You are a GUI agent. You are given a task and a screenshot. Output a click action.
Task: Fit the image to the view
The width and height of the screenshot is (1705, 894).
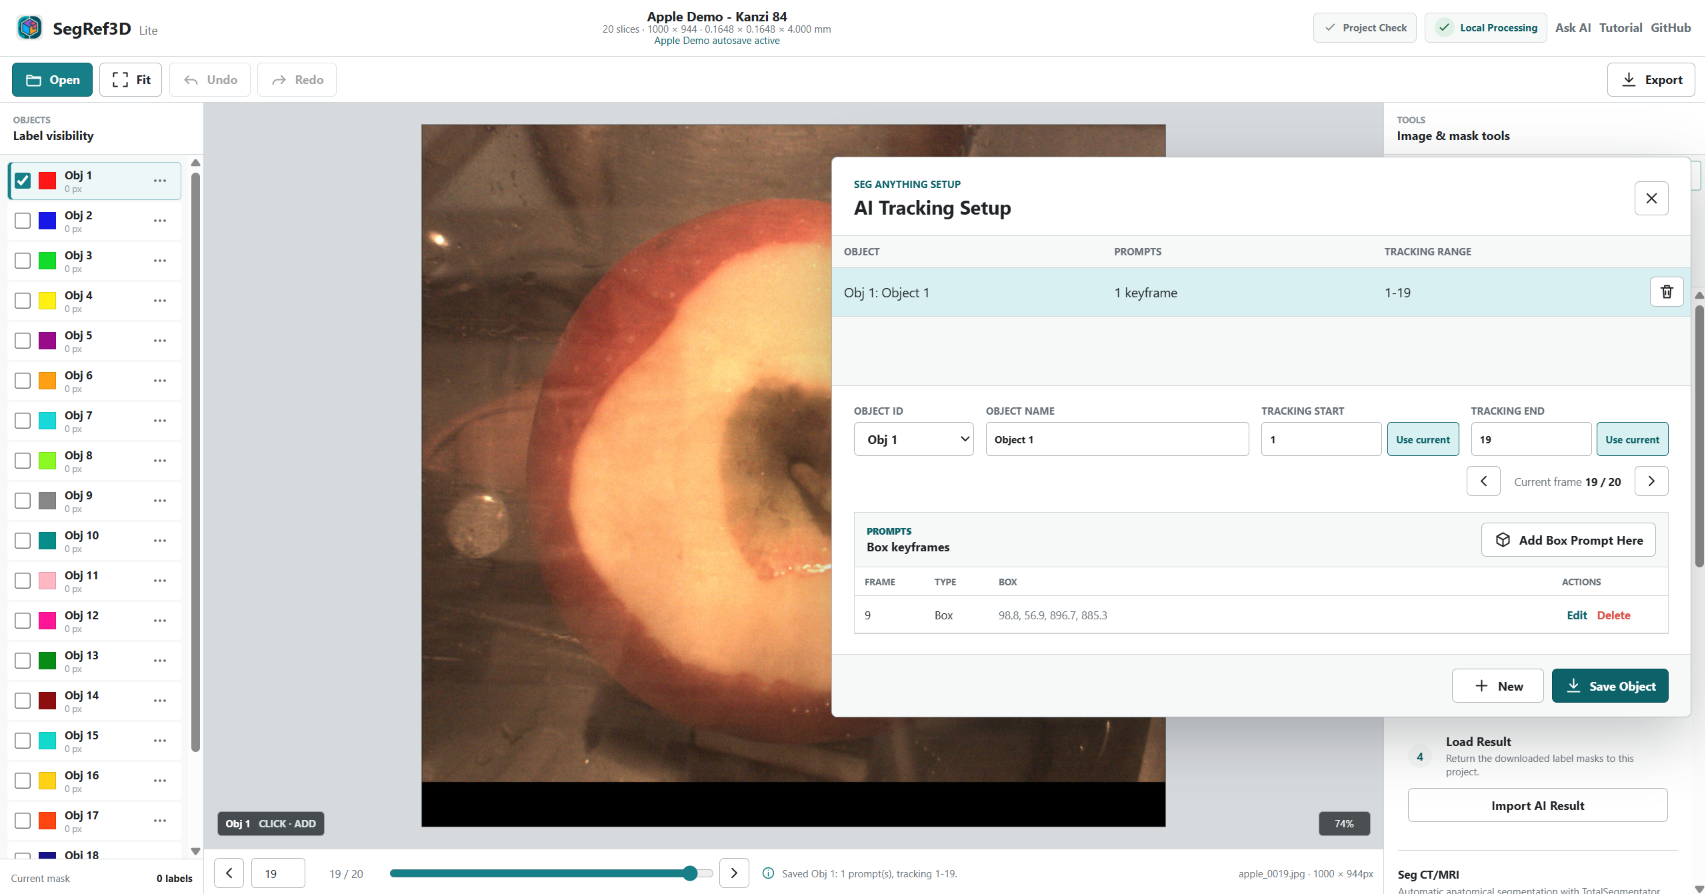131,80
